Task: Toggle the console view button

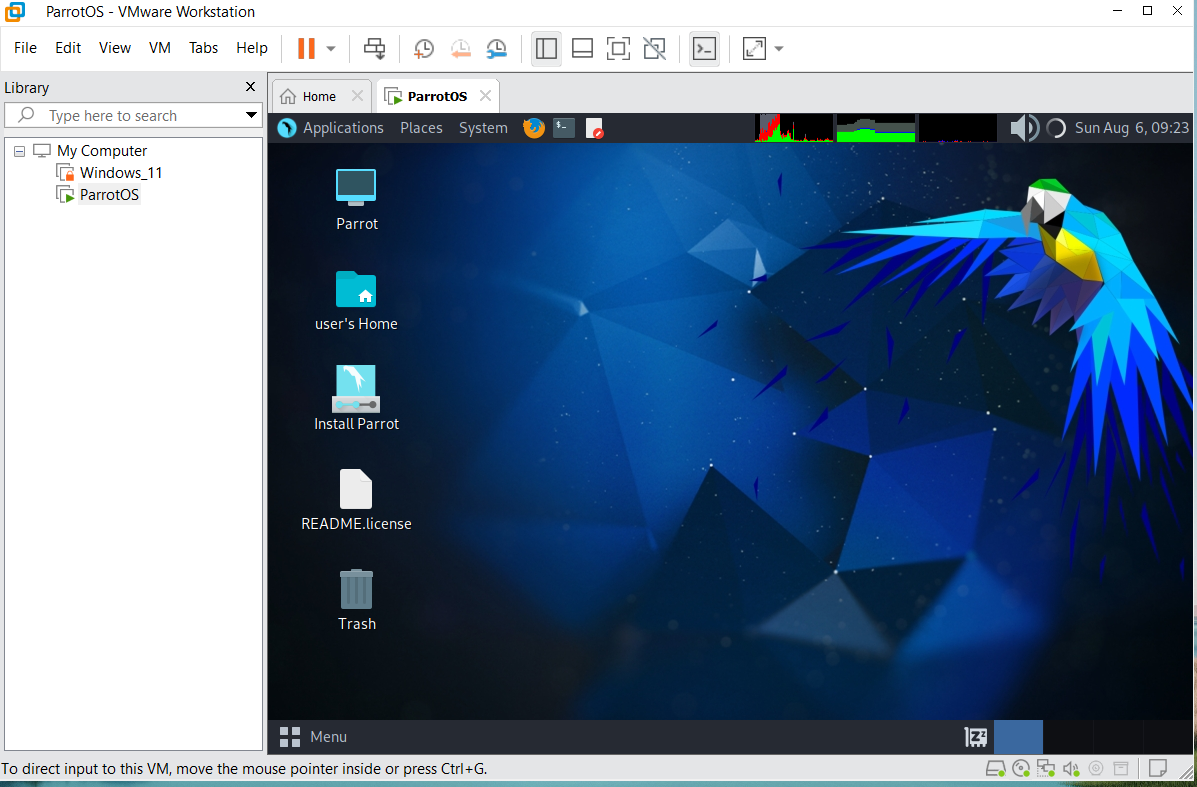Action: point(704,48)
